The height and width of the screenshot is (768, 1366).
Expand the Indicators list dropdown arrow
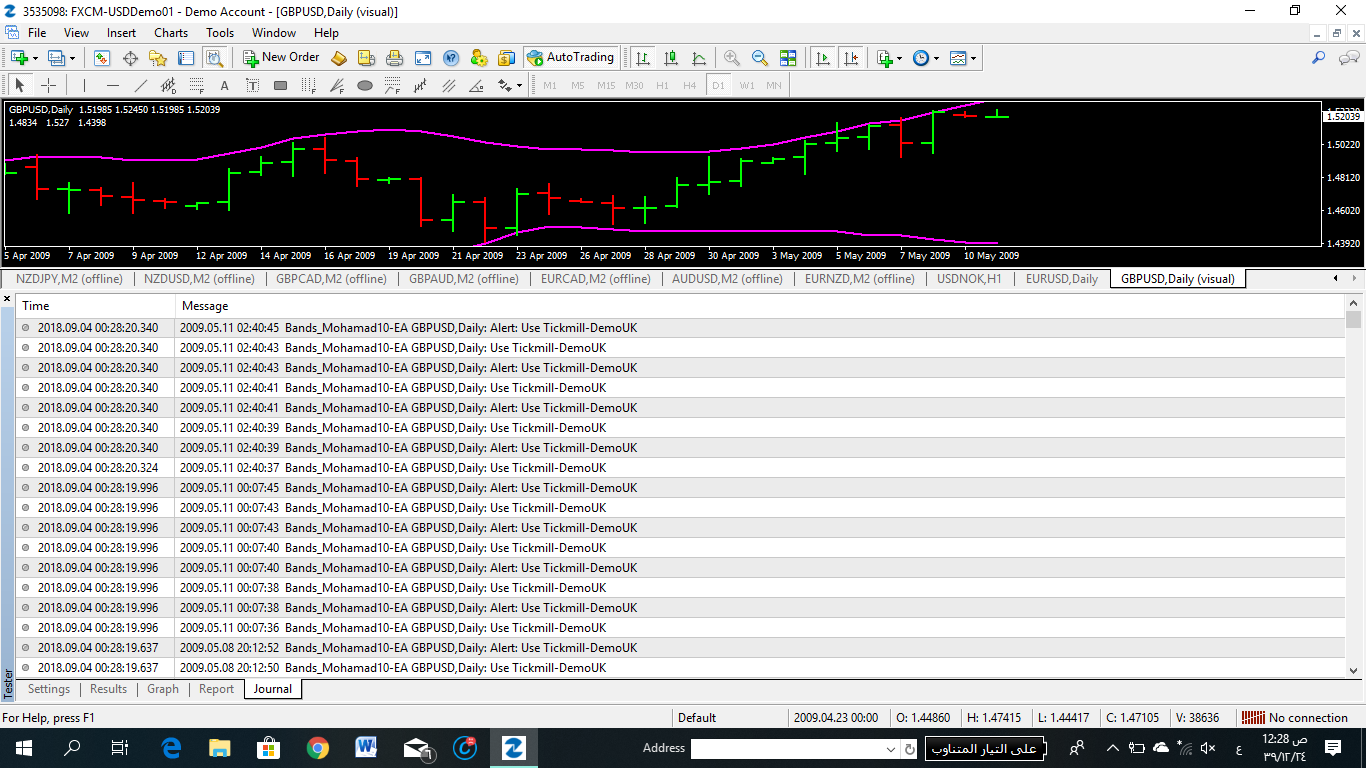tap(900, 58)
